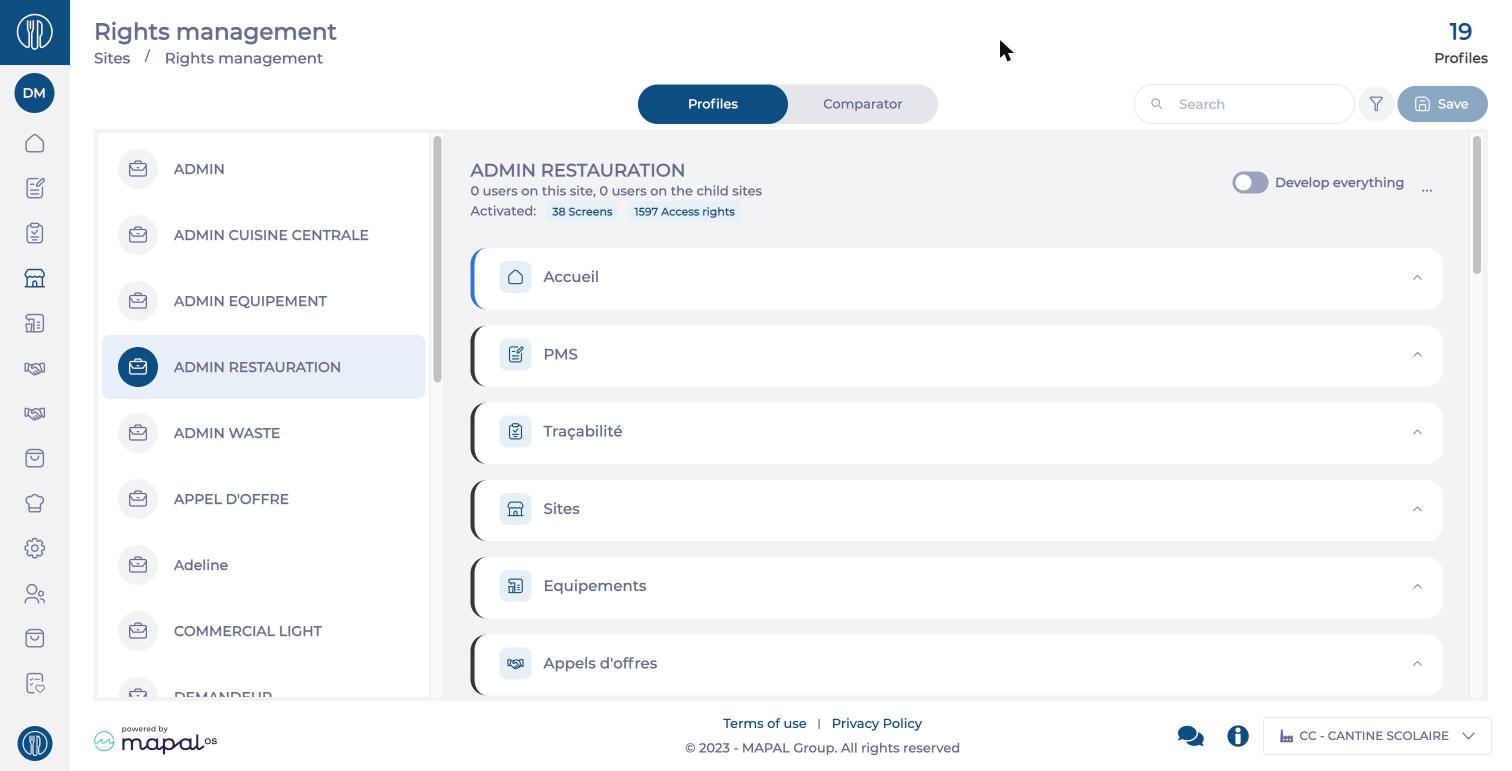Open the settings gear sidebar icon

point(35,548)
